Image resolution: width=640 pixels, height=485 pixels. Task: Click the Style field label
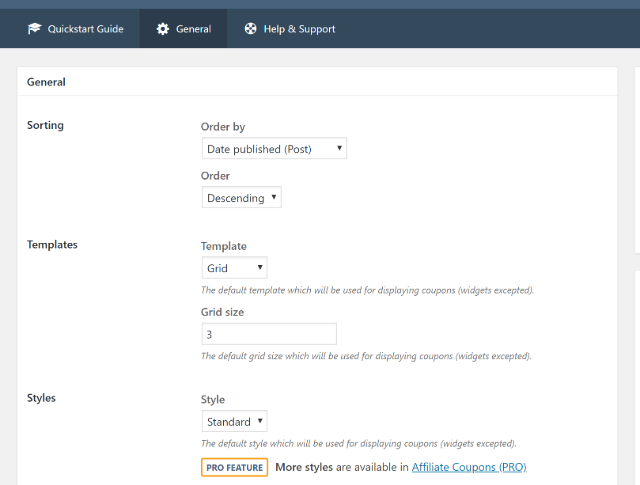[x=213, y=399]
